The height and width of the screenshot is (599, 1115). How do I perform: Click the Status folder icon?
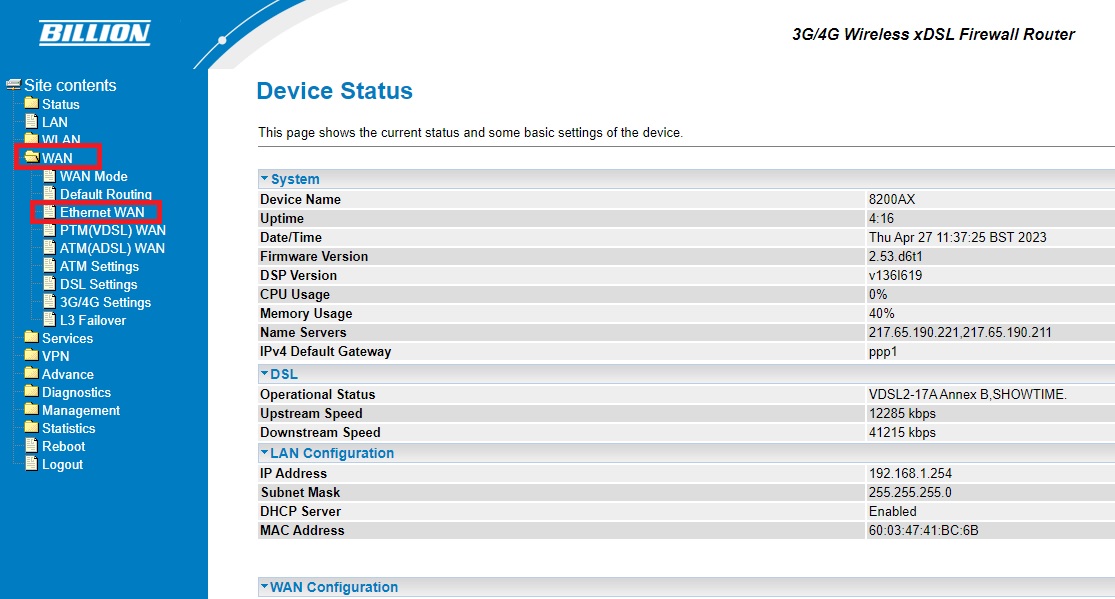(x=31, y=104)
